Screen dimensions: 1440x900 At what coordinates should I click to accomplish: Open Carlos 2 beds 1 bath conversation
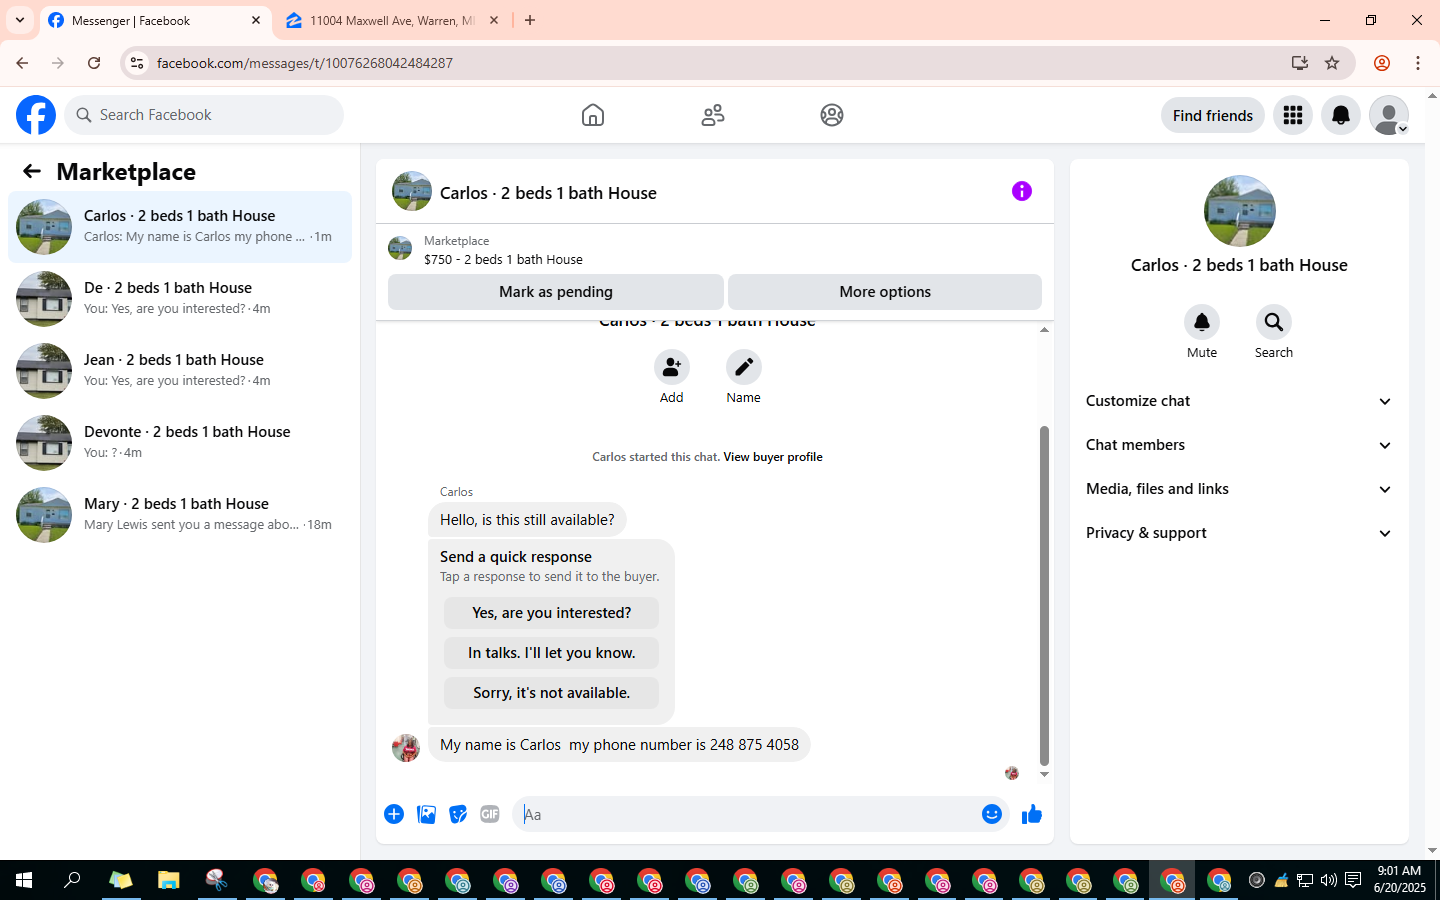coord(180,227)
